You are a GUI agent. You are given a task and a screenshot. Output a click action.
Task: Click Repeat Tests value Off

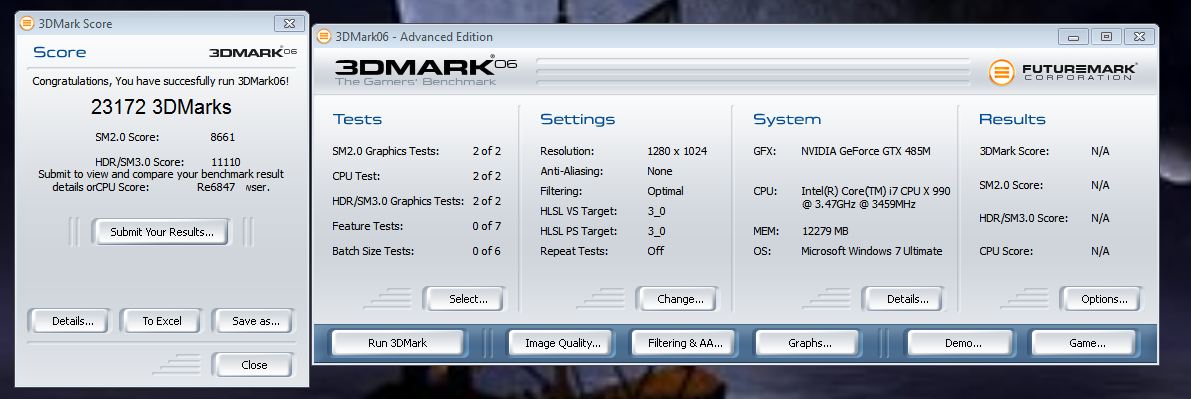pos(656,251)
